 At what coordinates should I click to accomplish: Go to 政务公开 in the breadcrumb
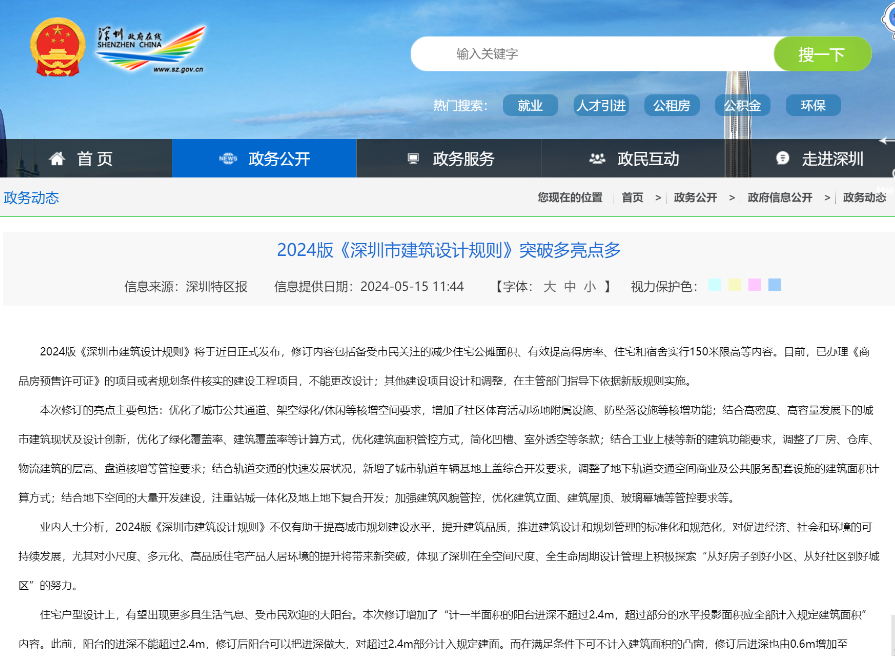(x=695, y=198)
